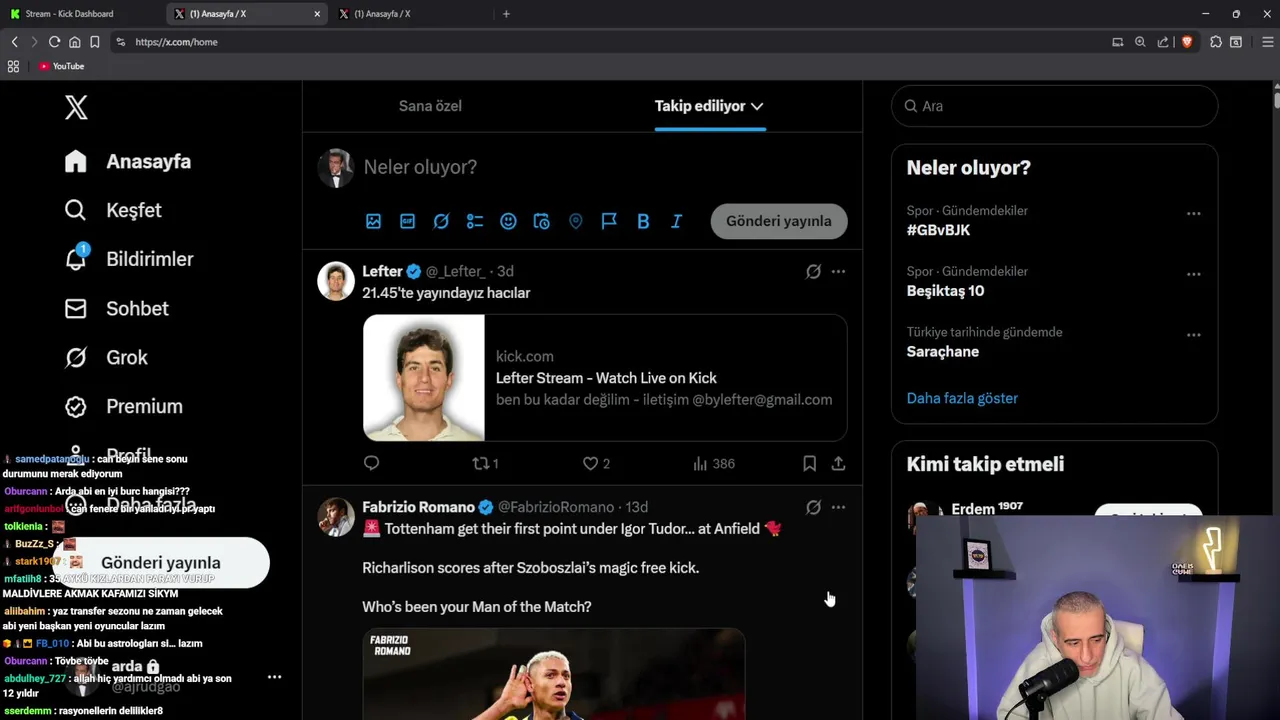Add media image to post

click(373, 221)
